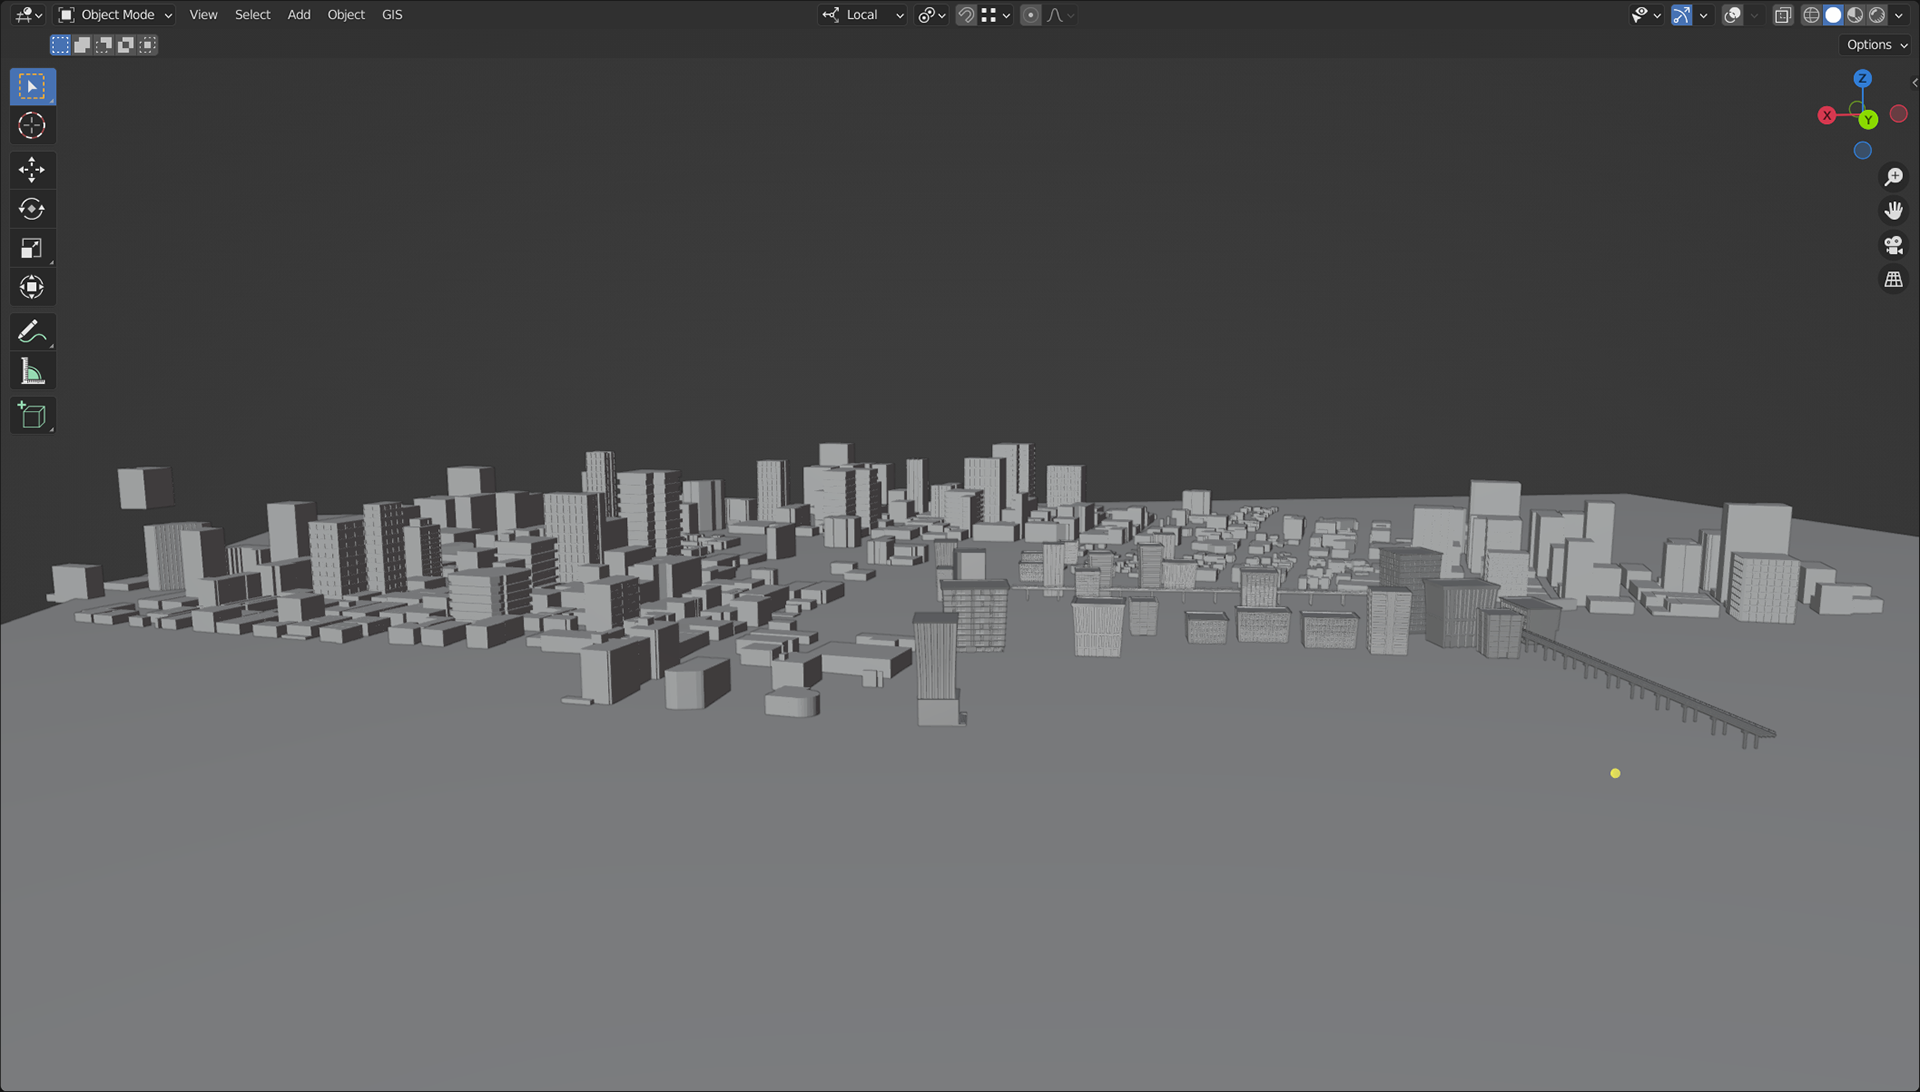Viewport: 1920px width, 1092px height.
Task: Enable snapping with the magnet toggle
Action: tap(964, 15)
